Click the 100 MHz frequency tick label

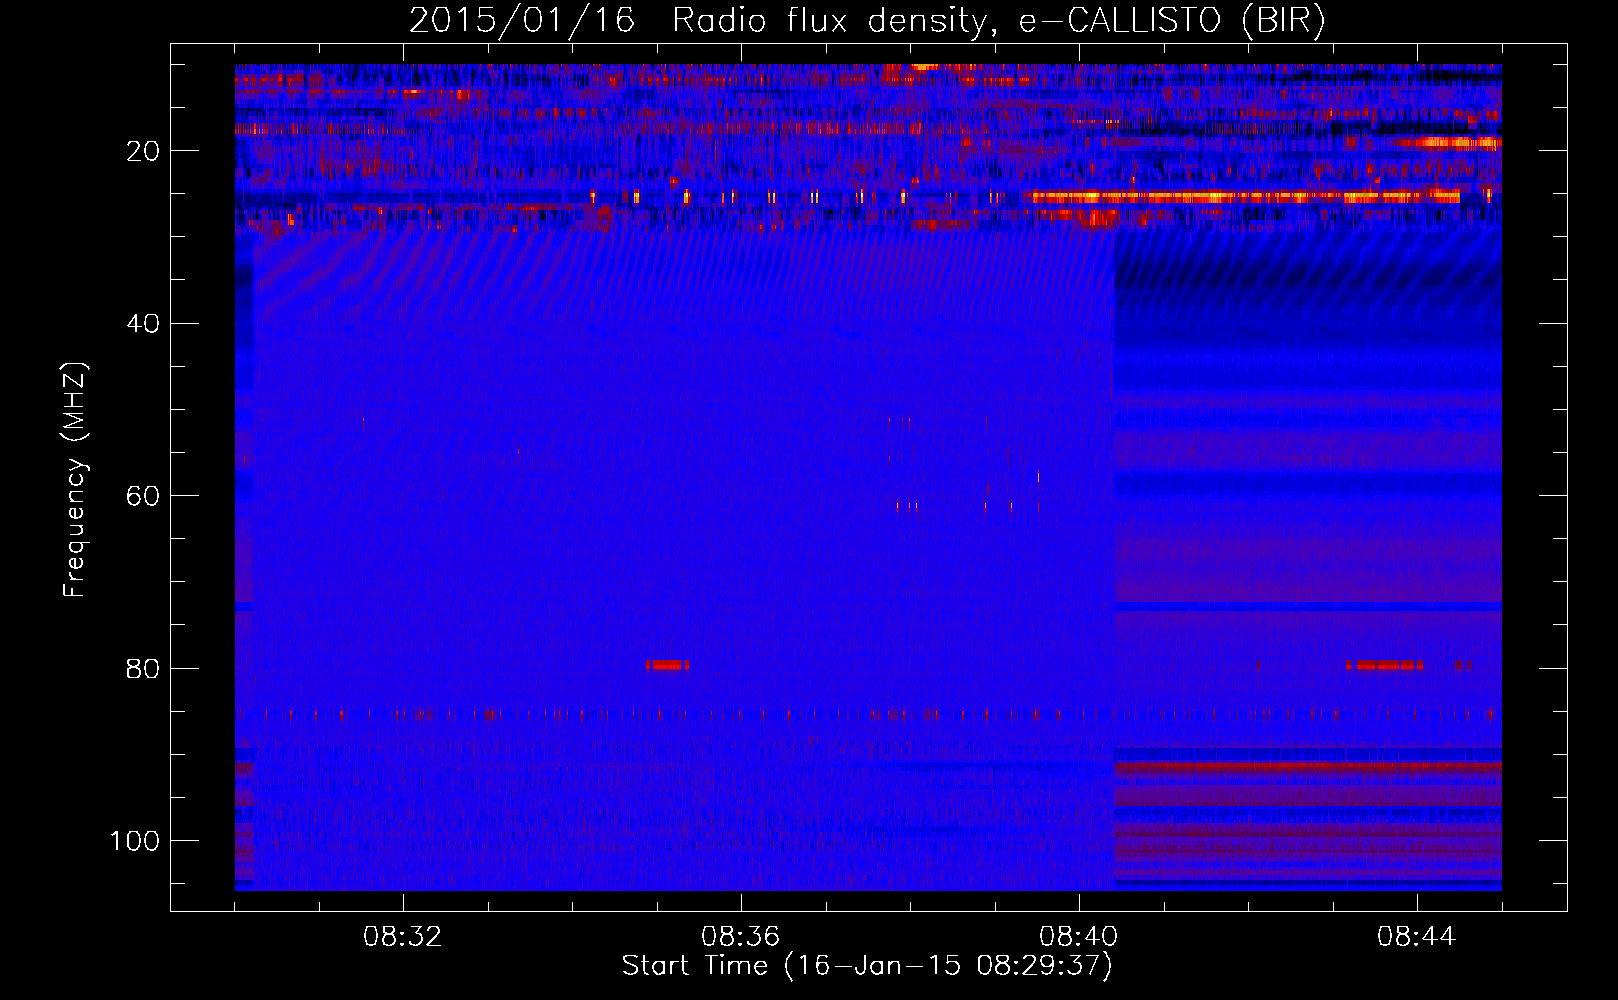[x=135, y=841]
